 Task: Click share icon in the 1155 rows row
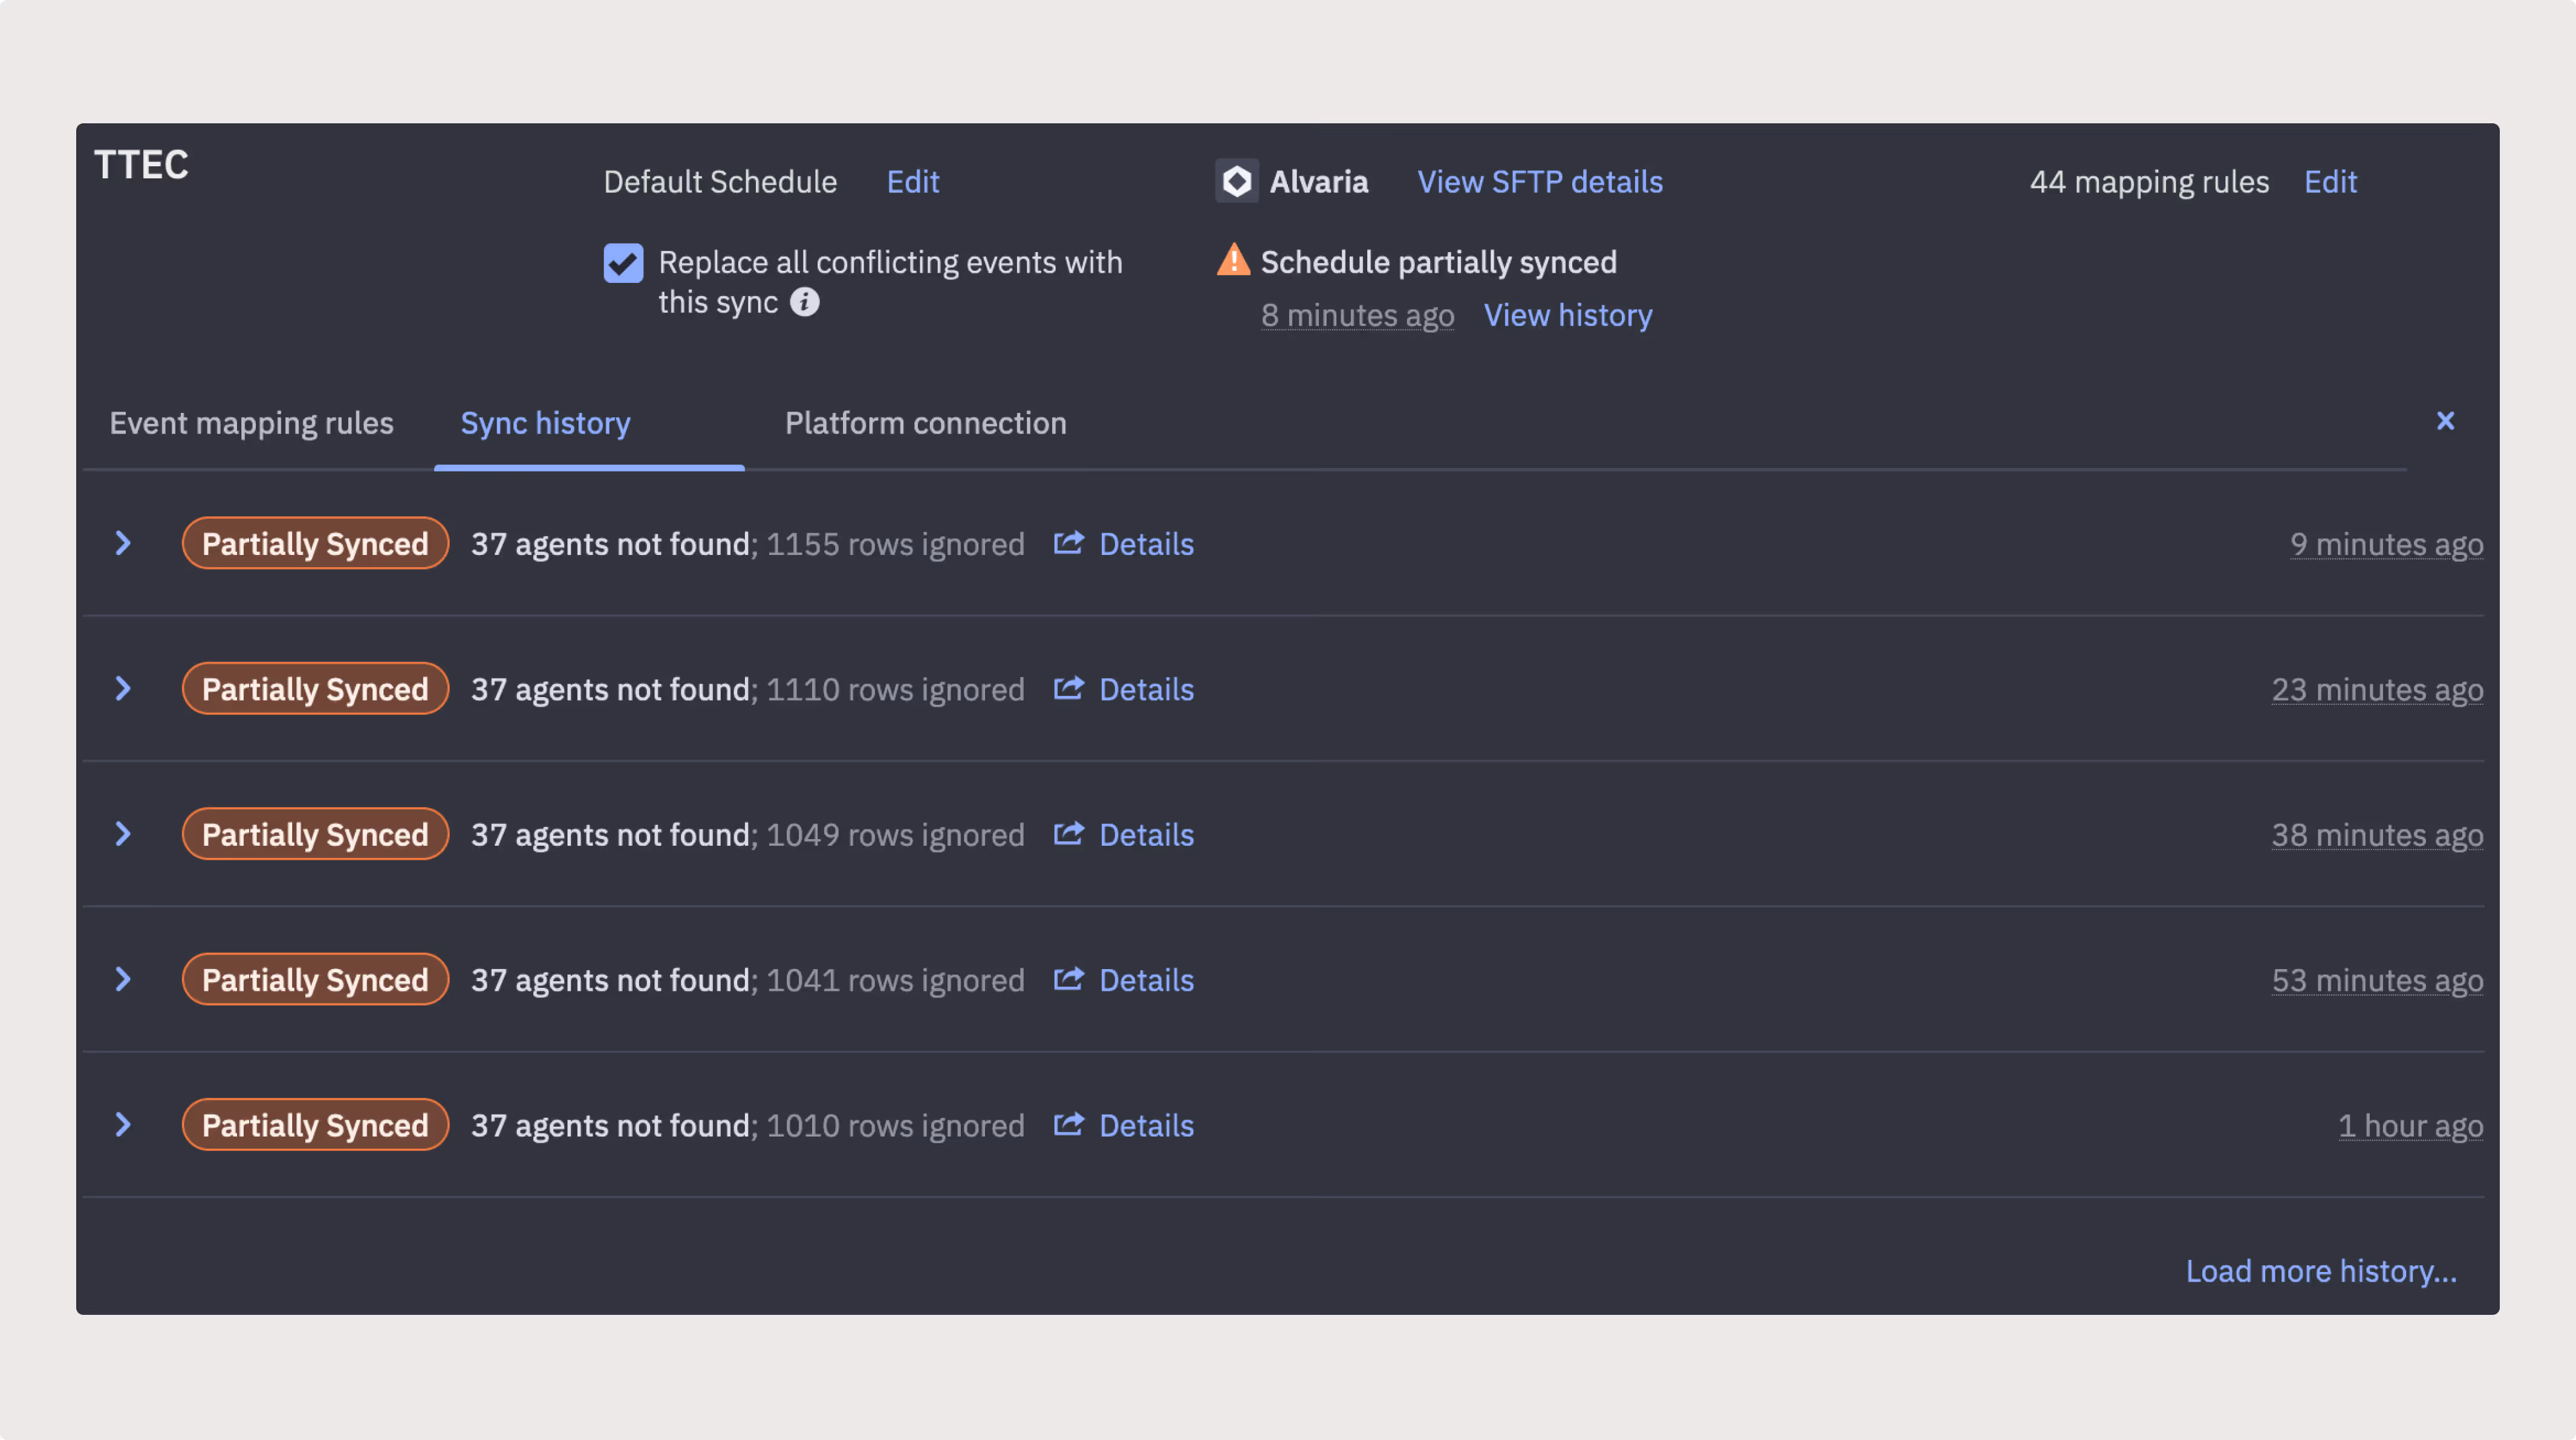click(x=1069, y=543)
